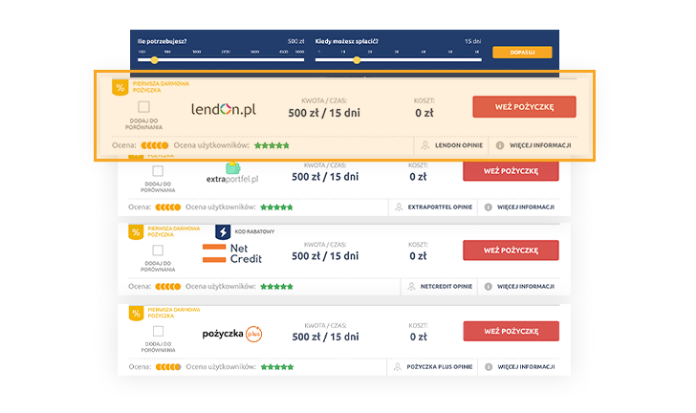The image size is (696, 413).
Task: Click the '0 zł' cost in pożyczka plus offer
Action: pos(419,337)
